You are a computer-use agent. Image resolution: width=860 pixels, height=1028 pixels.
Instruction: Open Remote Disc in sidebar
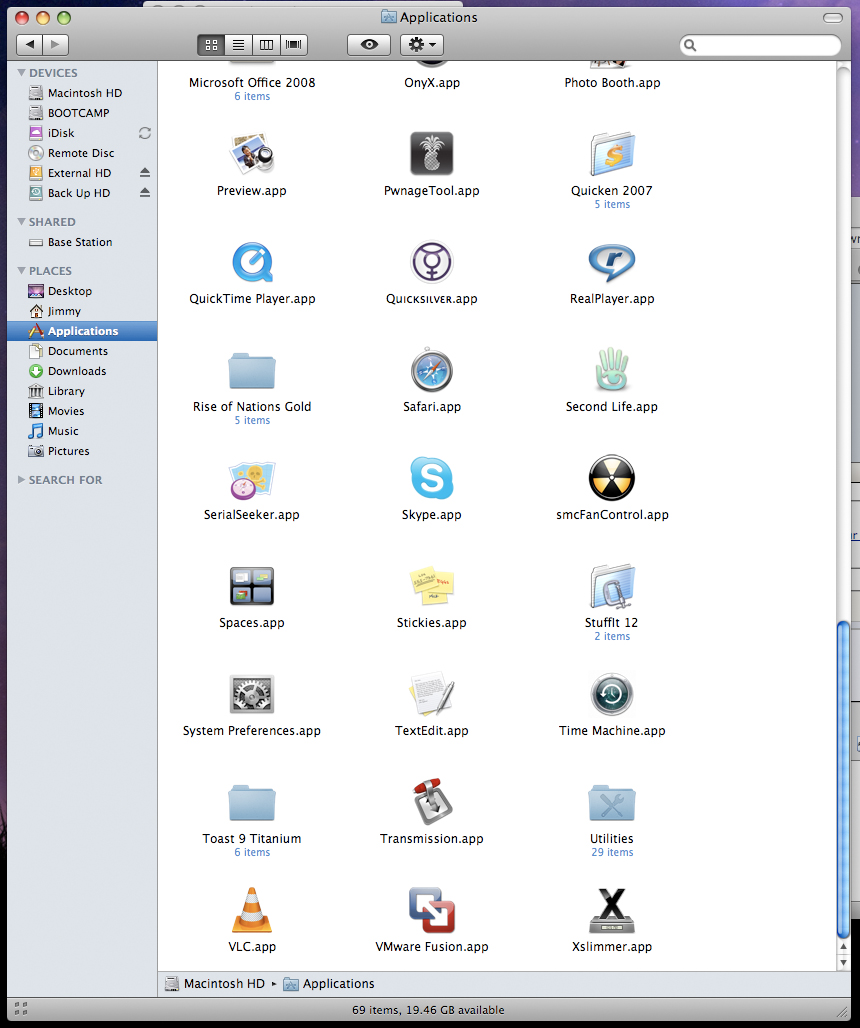[83, 153]
